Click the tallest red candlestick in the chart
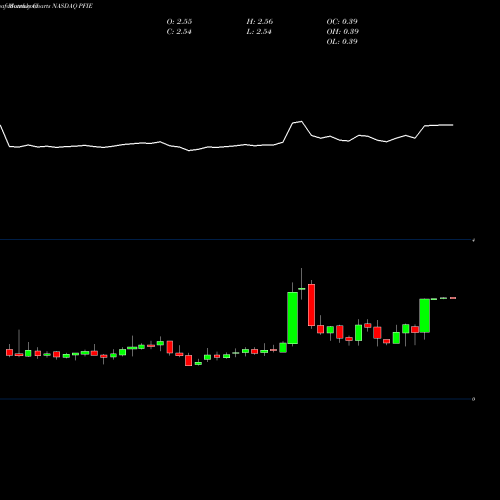Screen dimensions: 500x500 311,305
